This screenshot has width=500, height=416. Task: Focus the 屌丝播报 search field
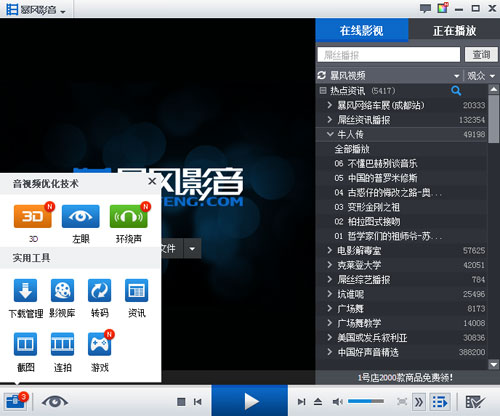tap(389, 55)
